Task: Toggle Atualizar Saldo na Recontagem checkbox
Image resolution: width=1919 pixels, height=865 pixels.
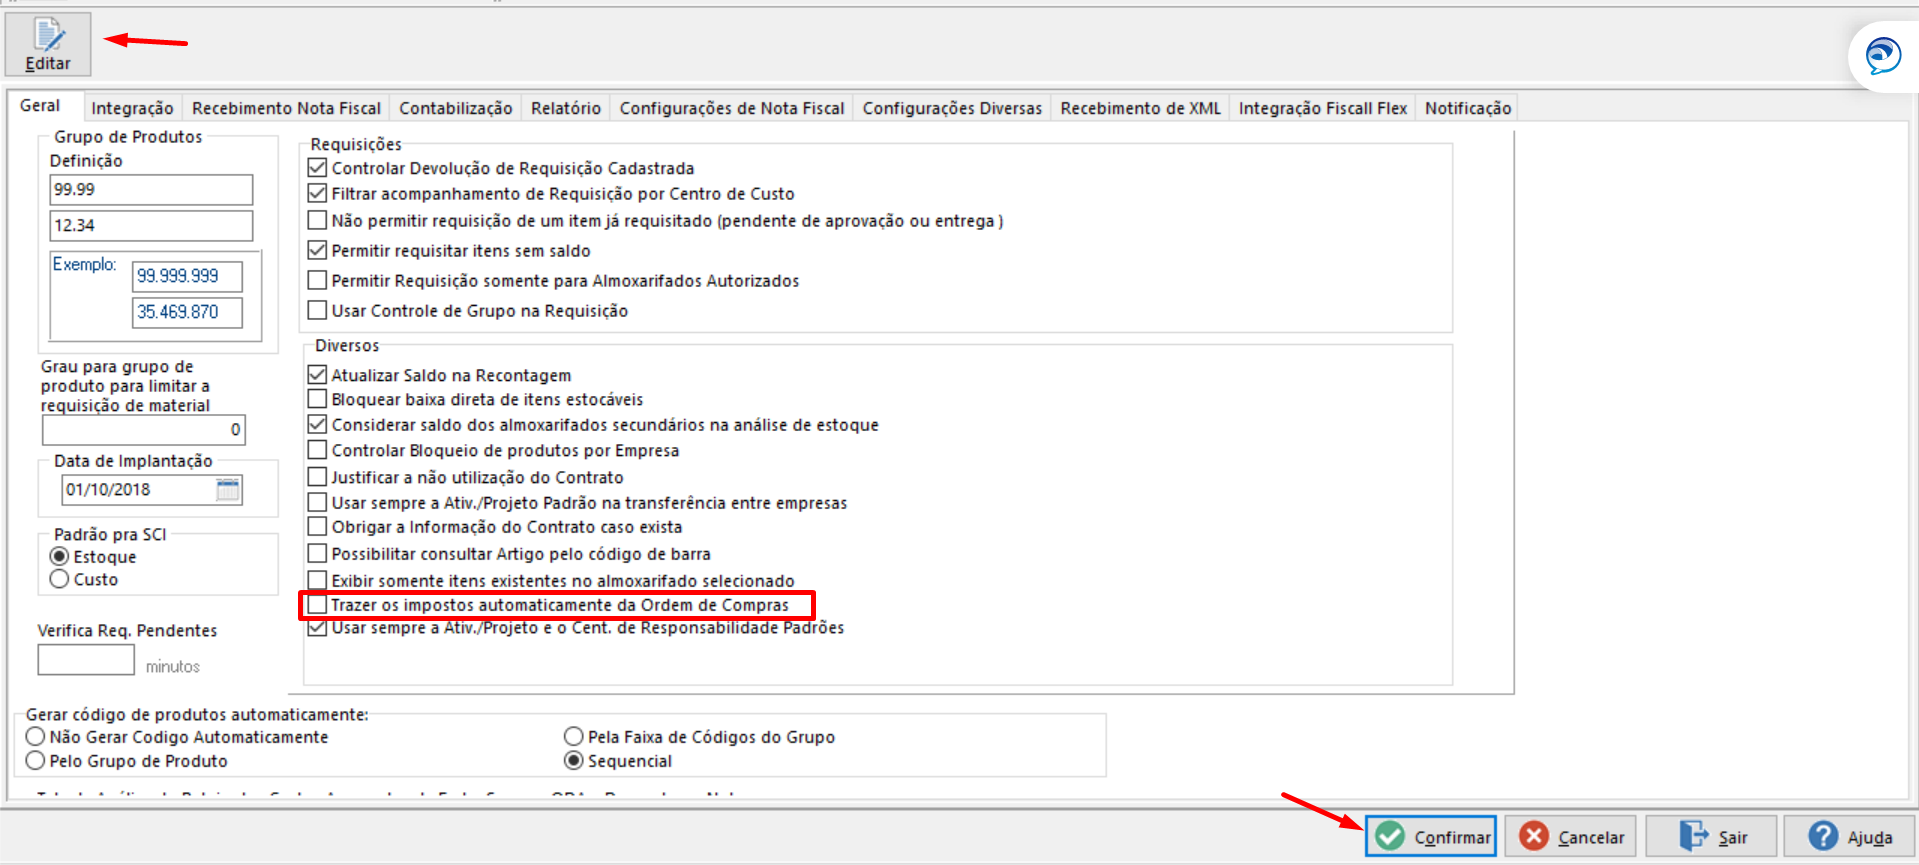Action: click(x=318, y=375)
